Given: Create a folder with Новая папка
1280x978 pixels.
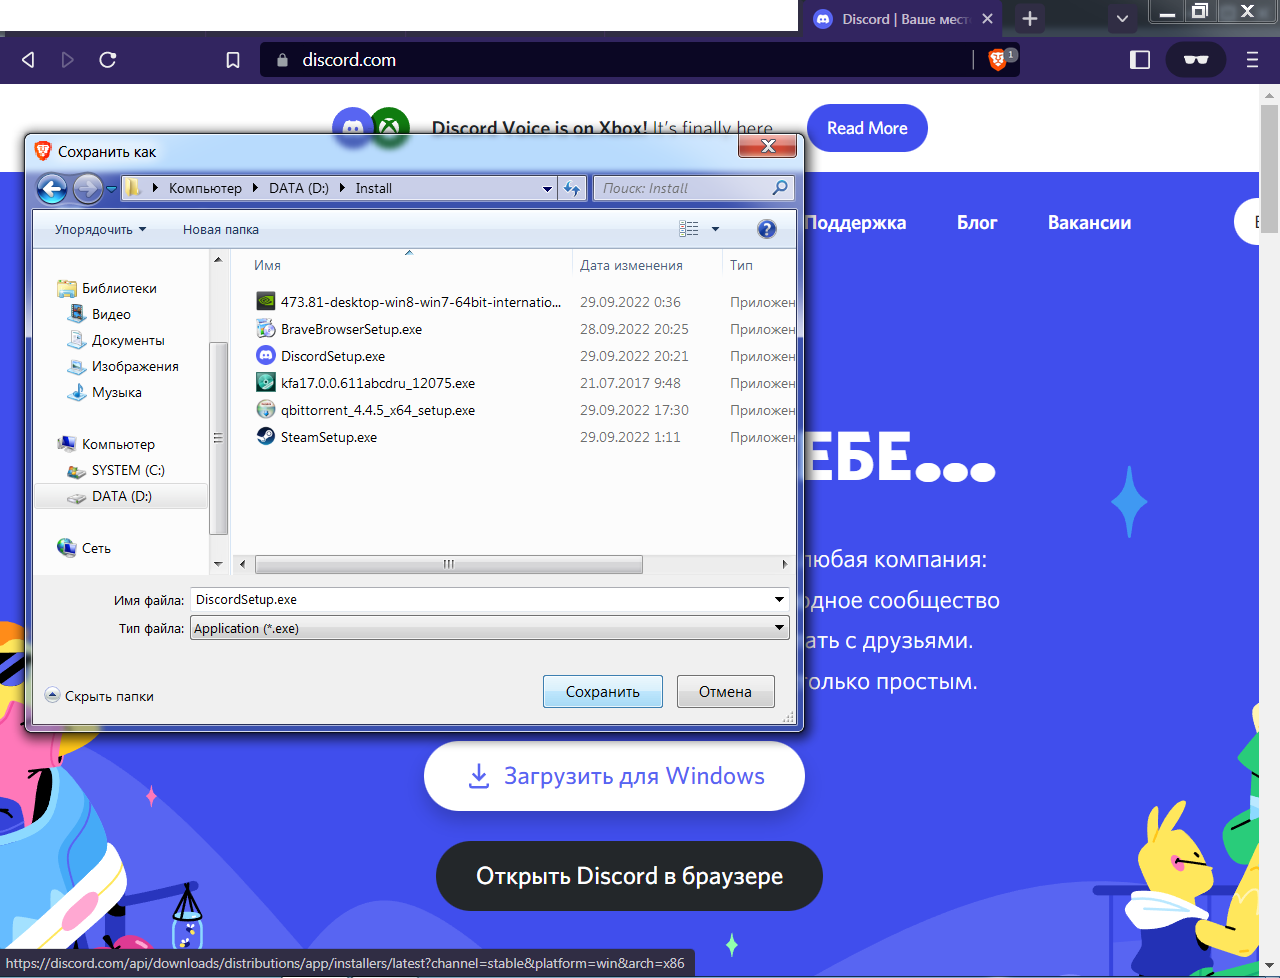Looking at the screenshot, I should coord(221,229).
